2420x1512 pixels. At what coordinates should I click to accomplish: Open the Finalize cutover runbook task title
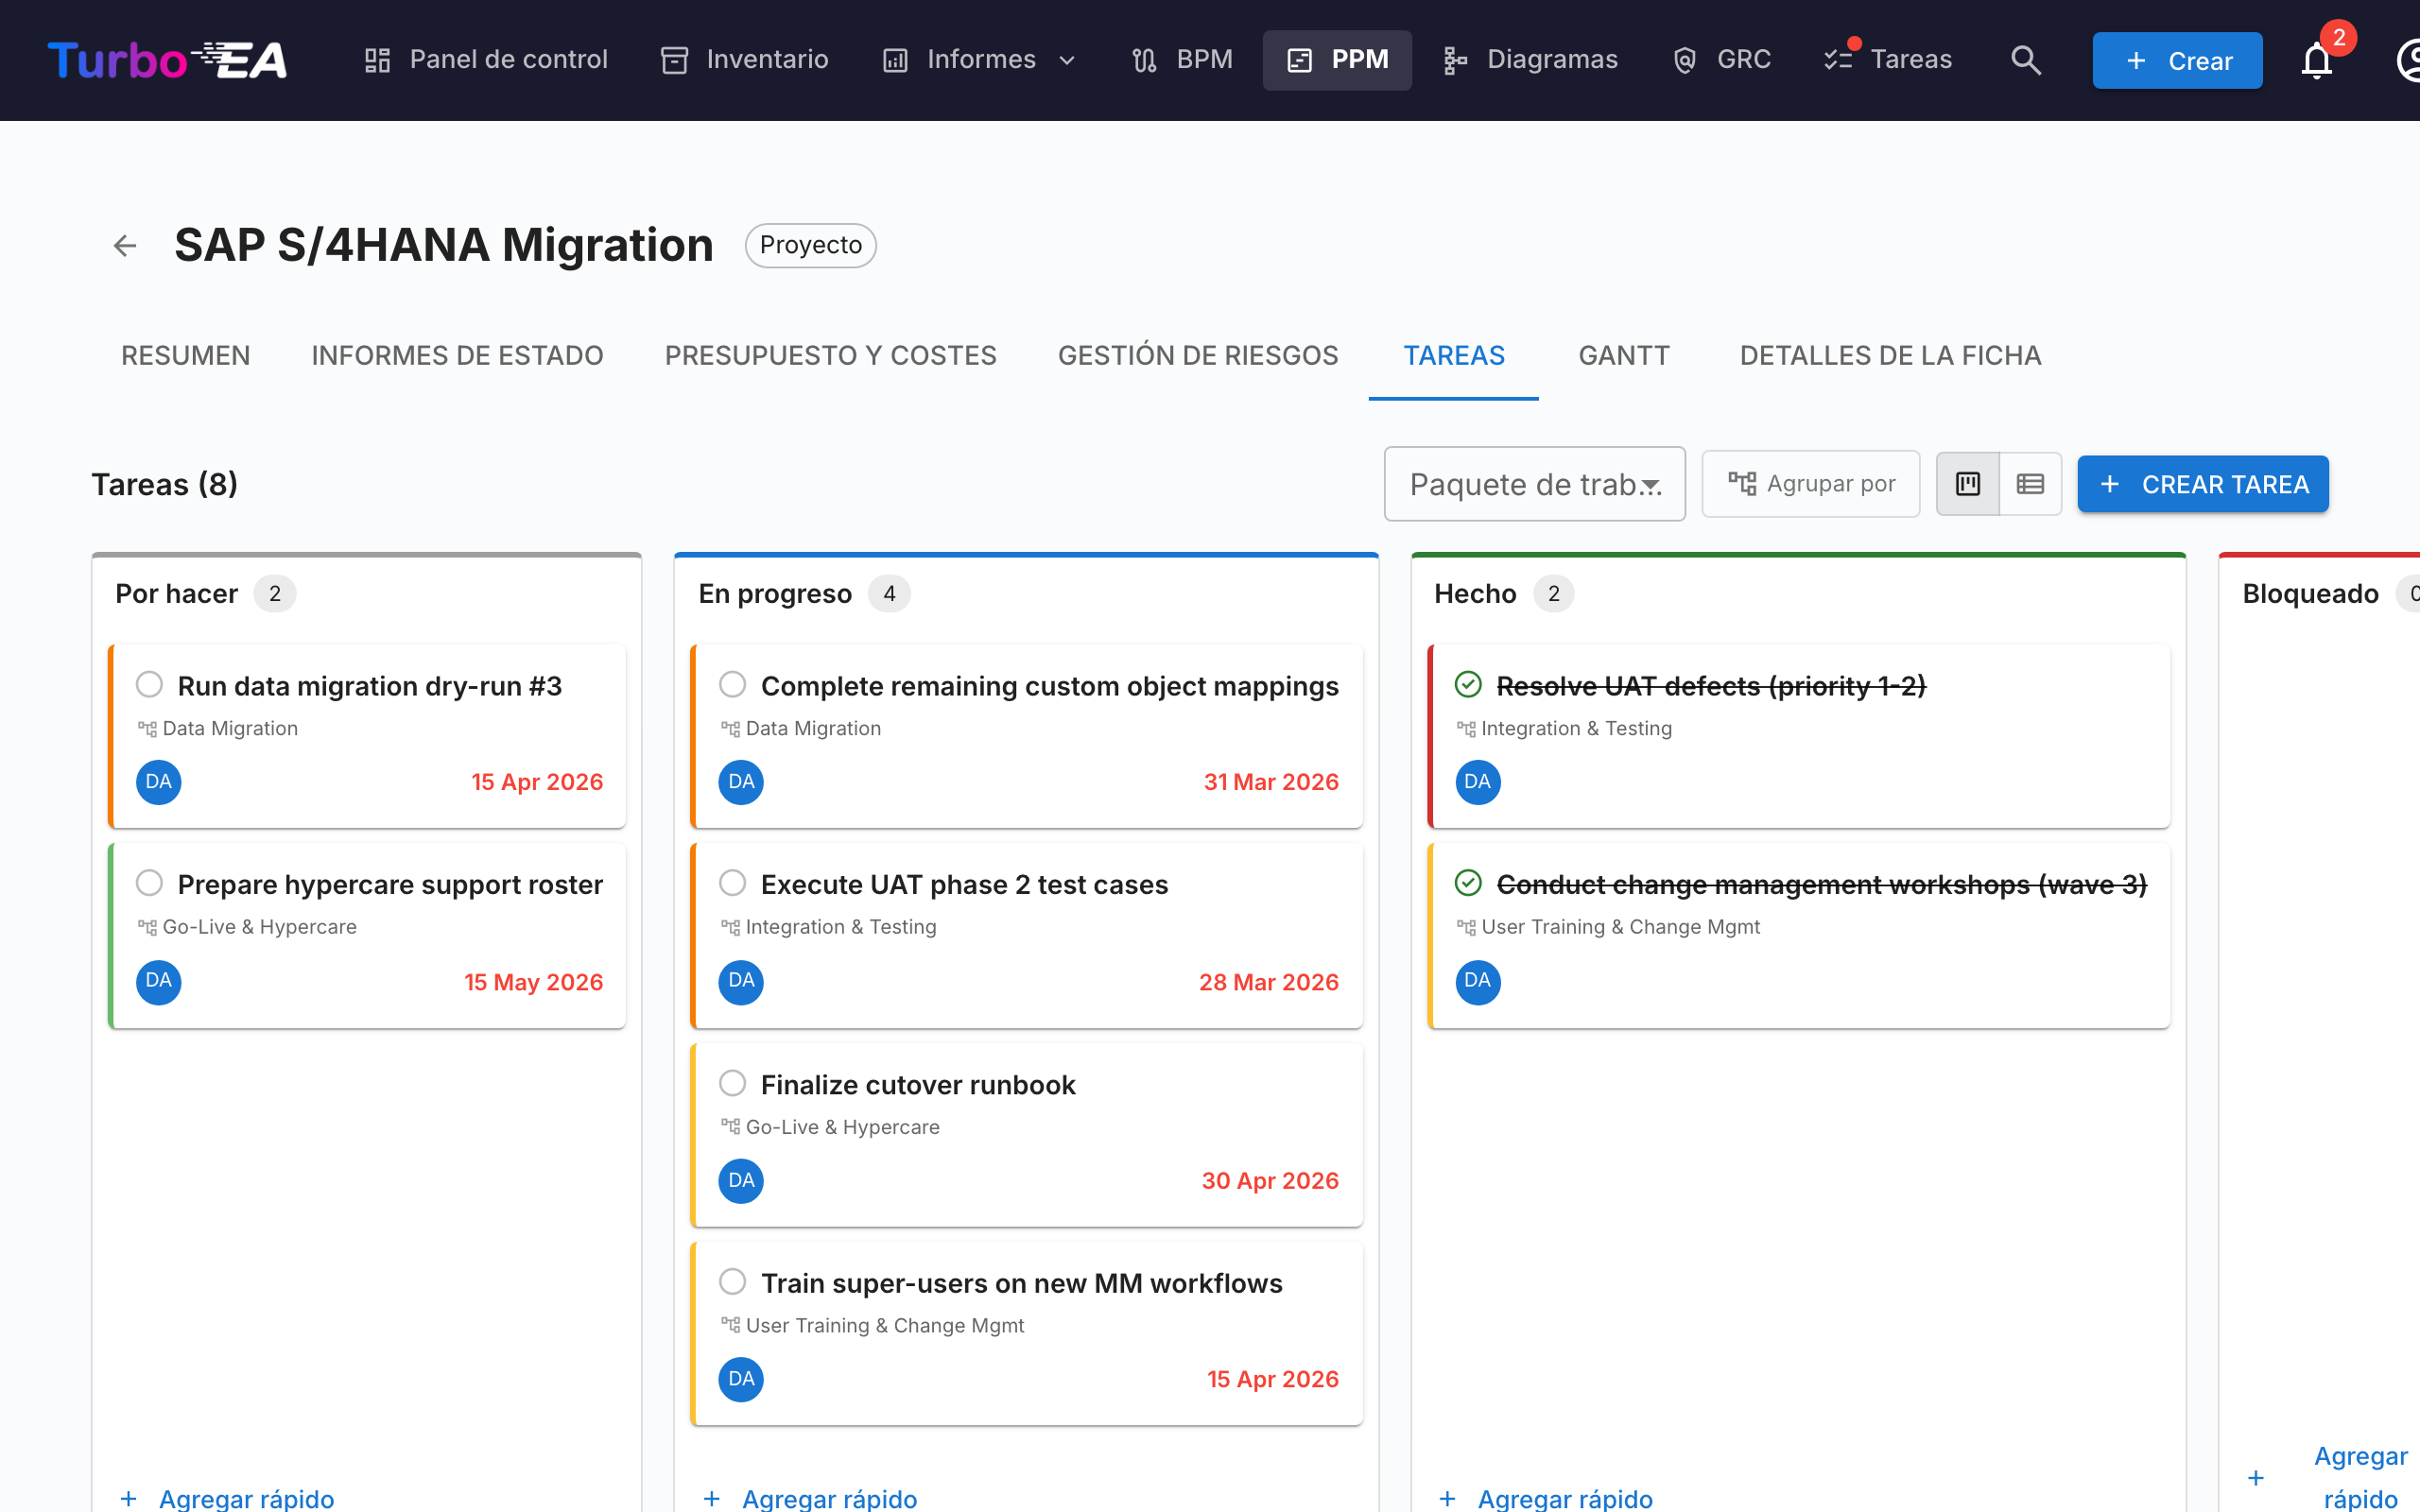[x=918, y=1085]
